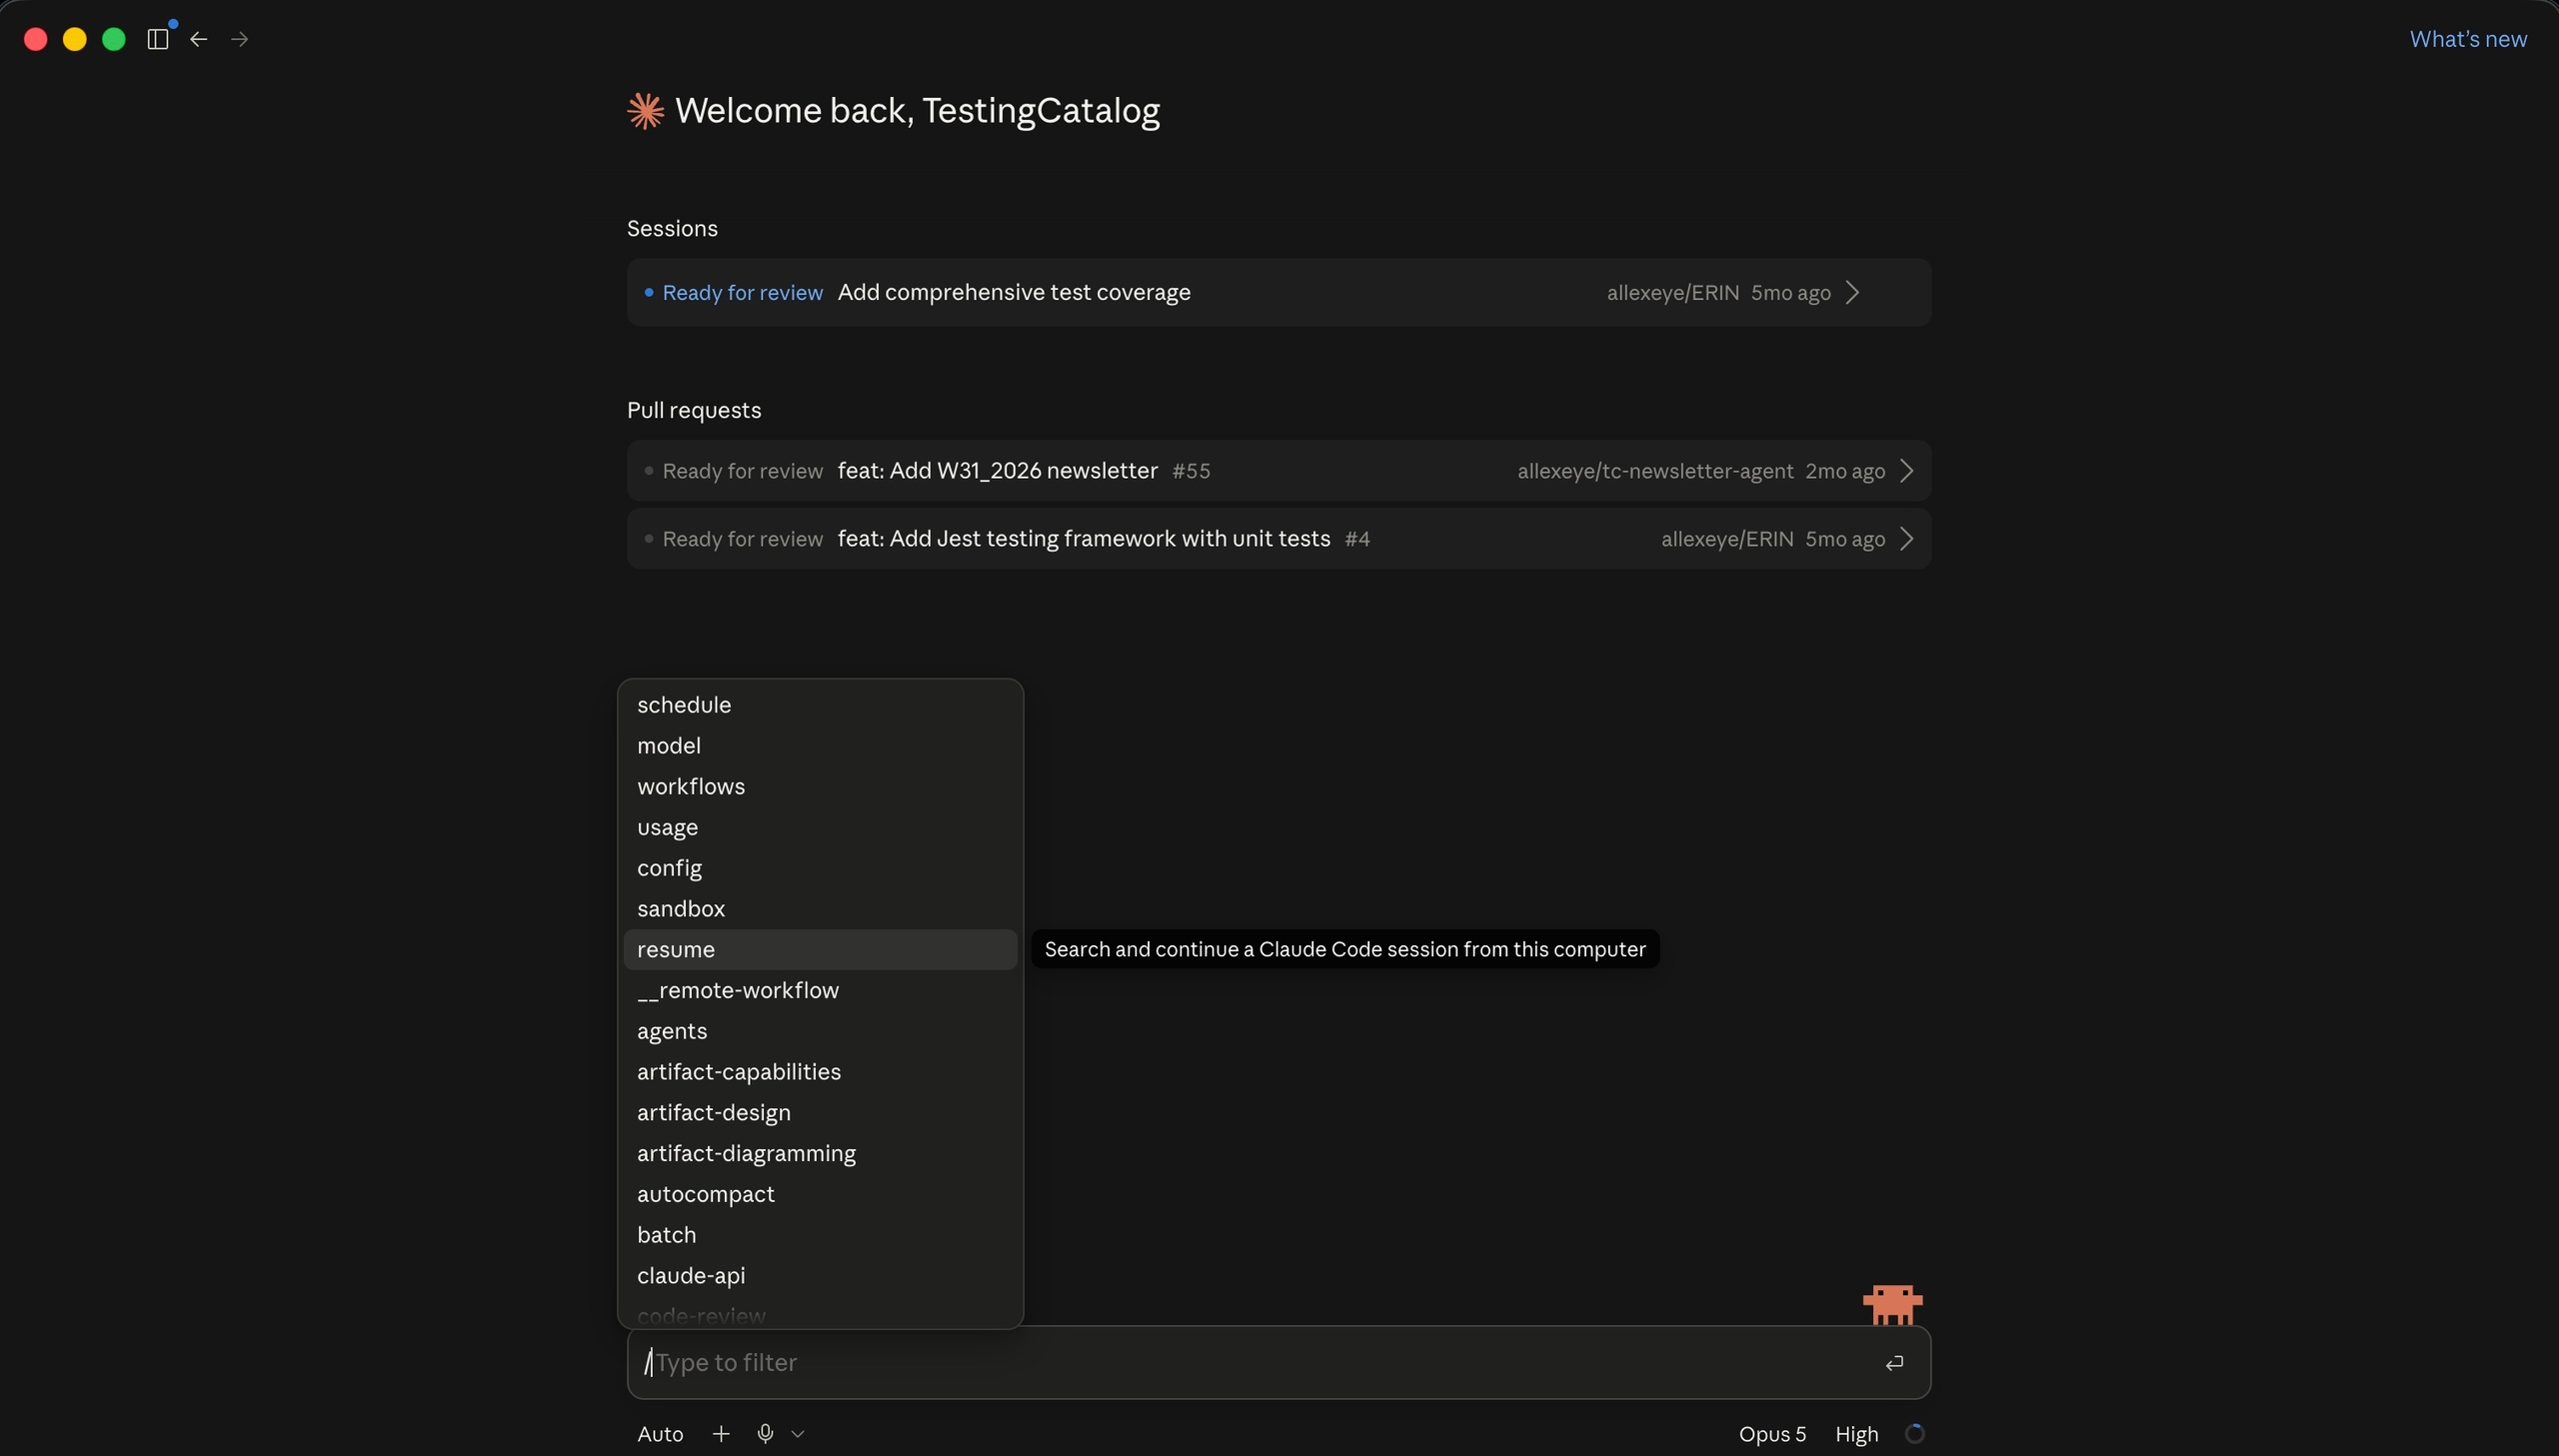
Task: Open the microphone options dropdown chevron
Action: [798, 1434]
